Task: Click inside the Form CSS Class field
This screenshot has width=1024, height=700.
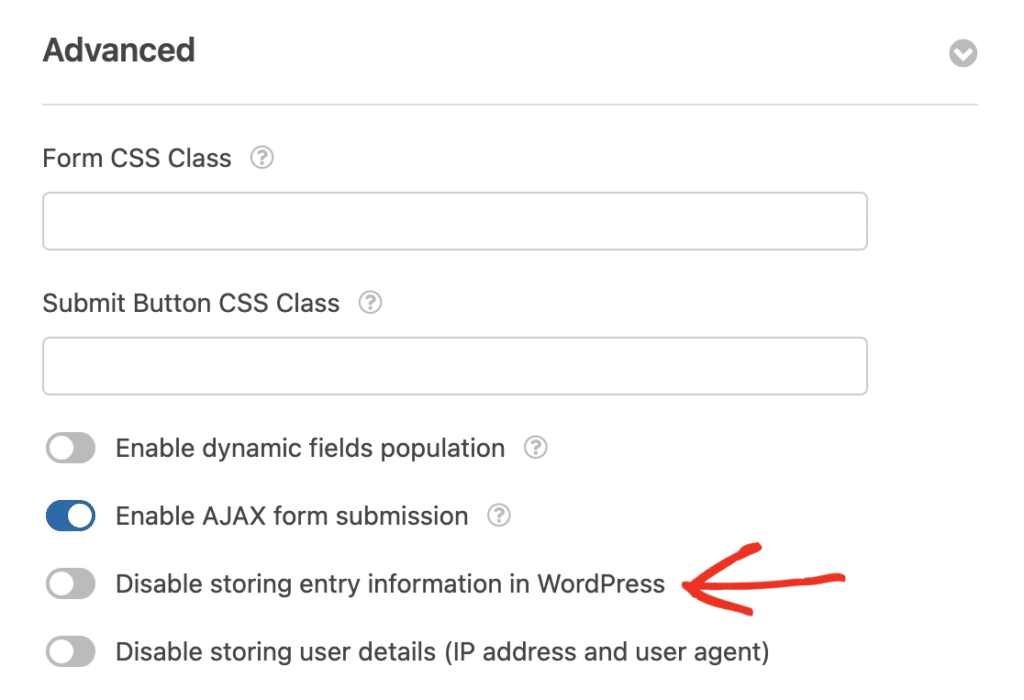Action: (x=454, y=220)
